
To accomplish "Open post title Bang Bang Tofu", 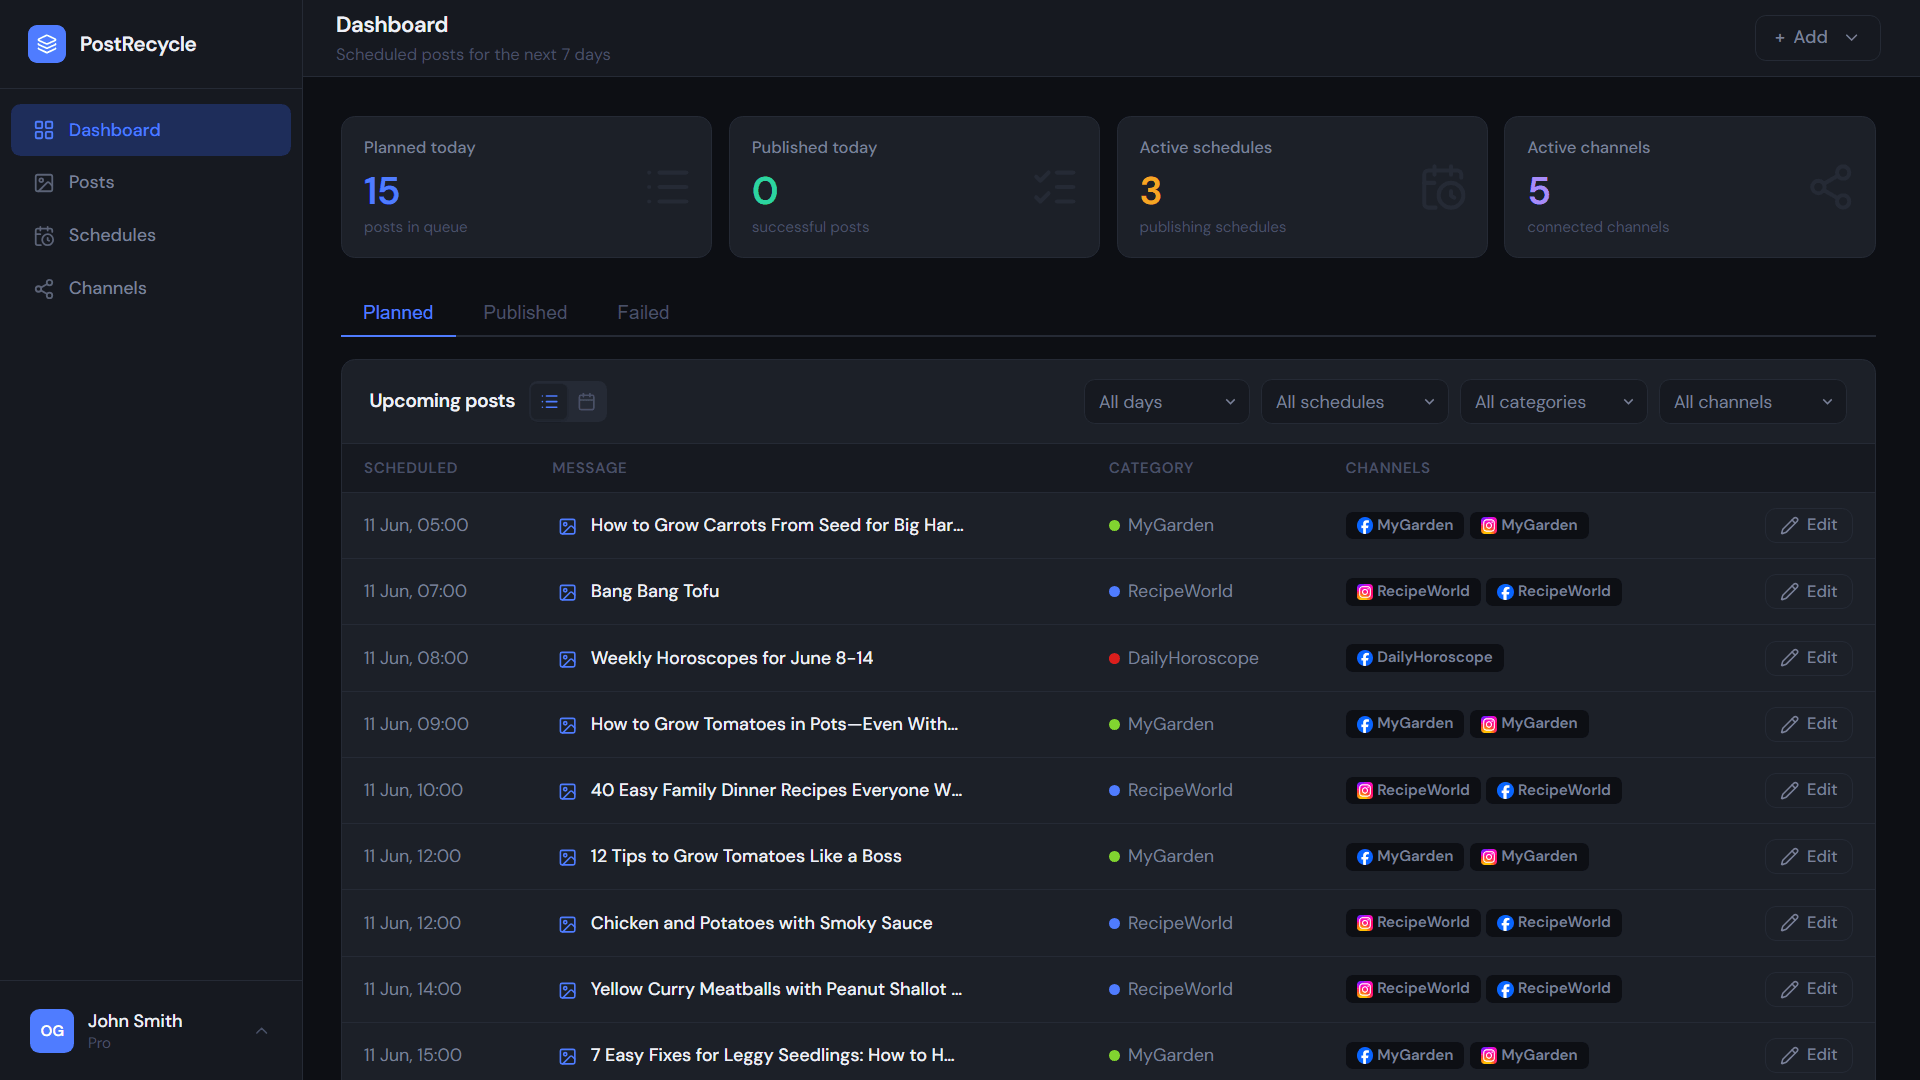I will coord(654,591).
